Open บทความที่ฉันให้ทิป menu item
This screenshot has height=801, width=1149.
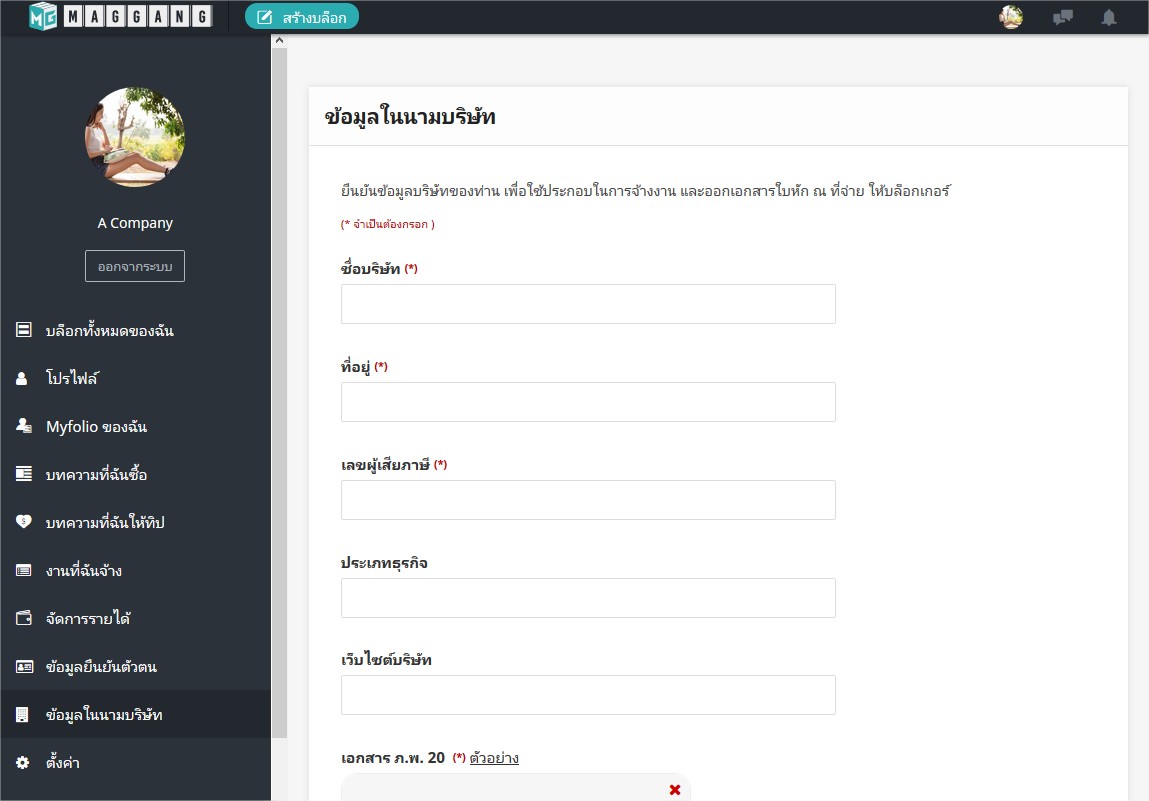coord(136,523)
